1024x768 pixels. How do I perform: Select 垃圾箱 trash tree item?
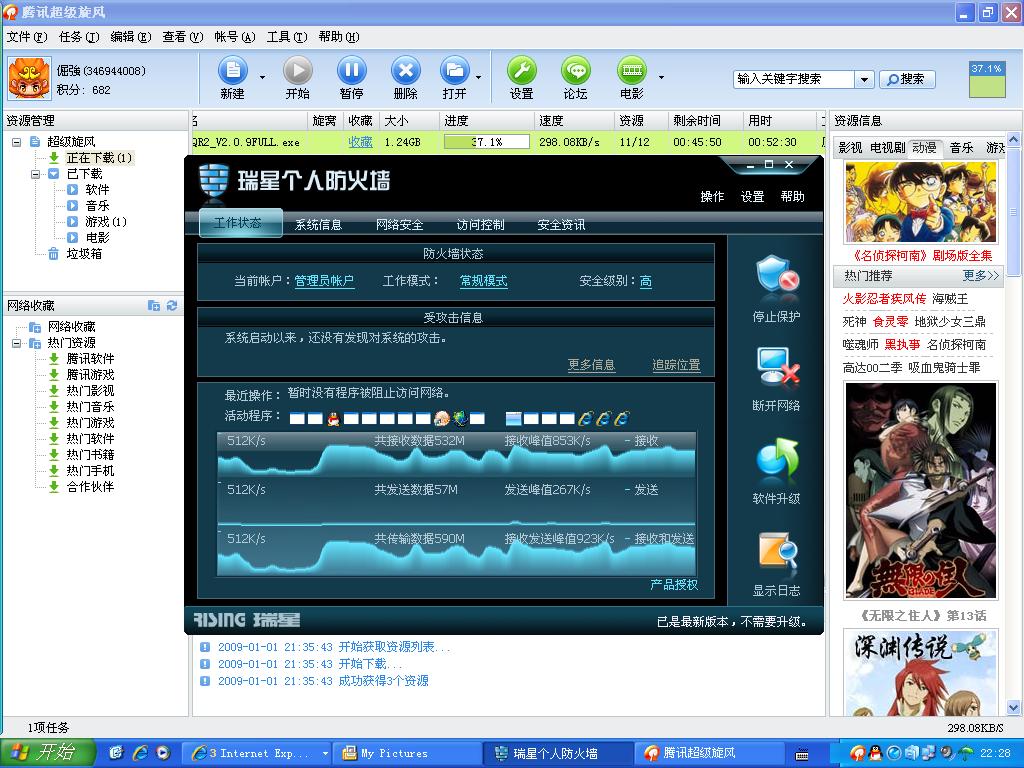click(x=84, y=253)
